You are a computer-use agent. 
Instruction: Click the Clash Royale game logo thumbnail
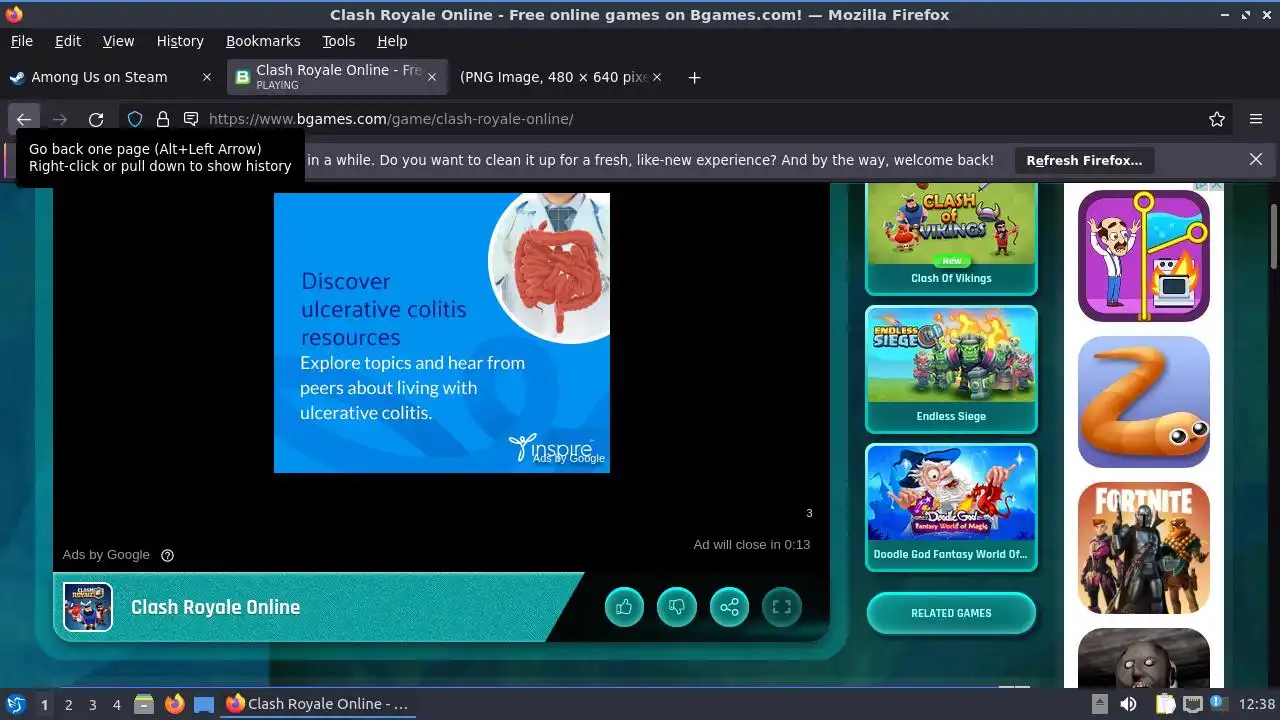88,607
